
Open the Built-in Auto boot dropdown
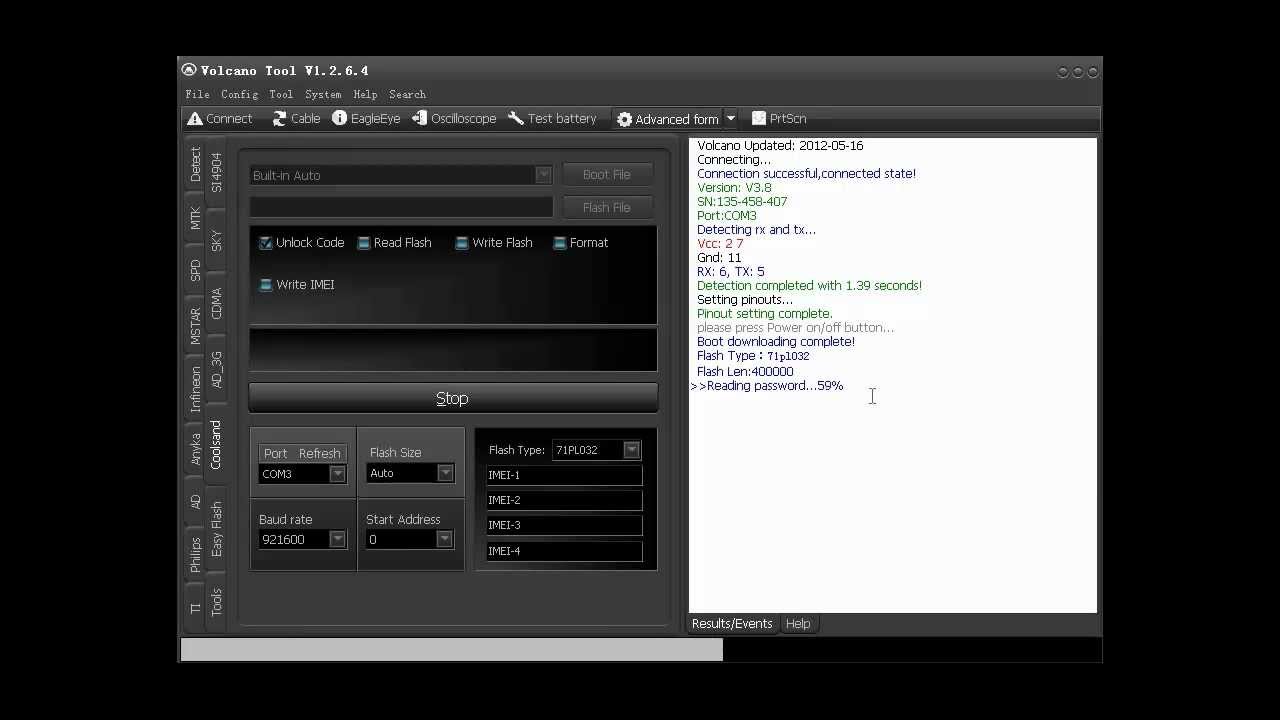tap(543, 175)
